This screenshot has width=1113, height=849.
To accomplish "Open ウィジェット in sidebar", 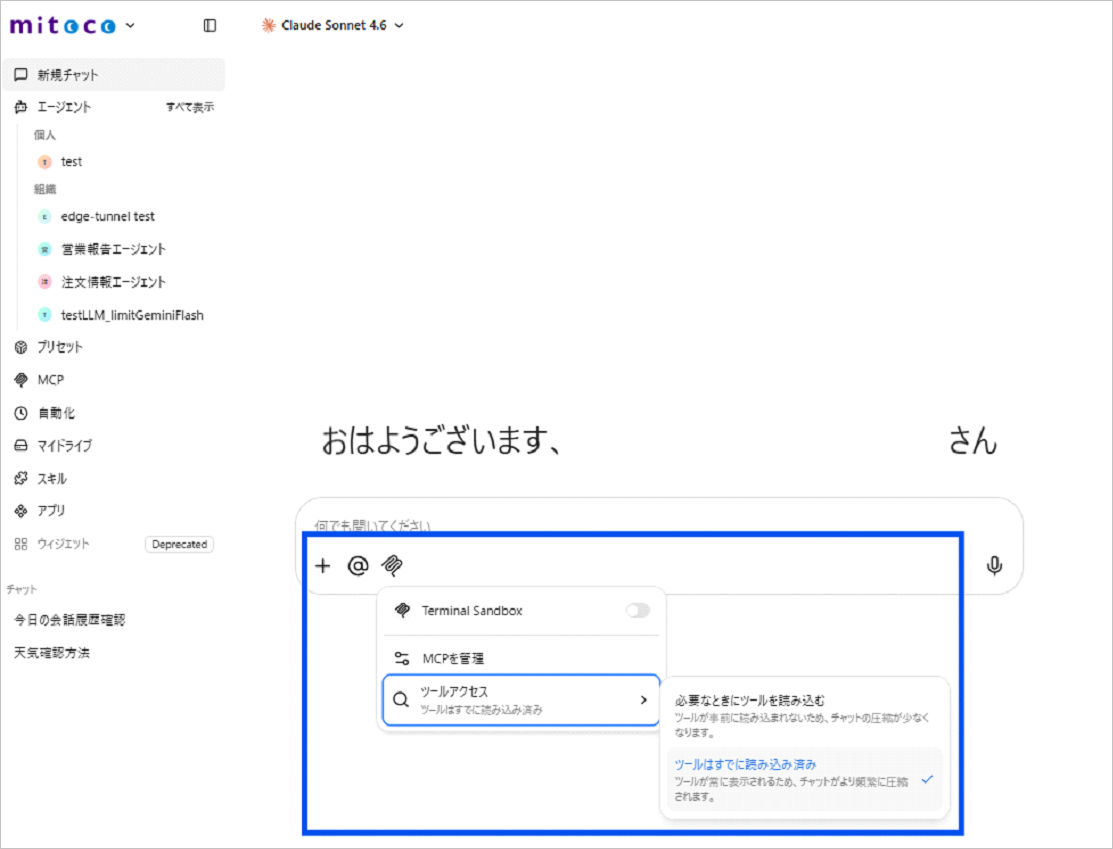I will click(x=63, y=544).
